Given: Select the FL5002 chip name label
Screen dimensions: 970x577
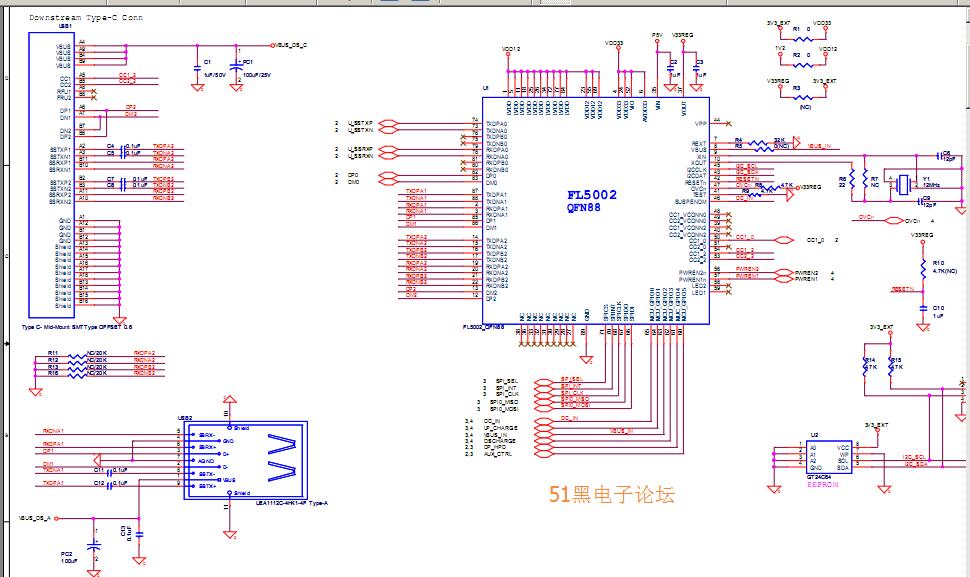Looking at the screenshot, I should point(592,195).
